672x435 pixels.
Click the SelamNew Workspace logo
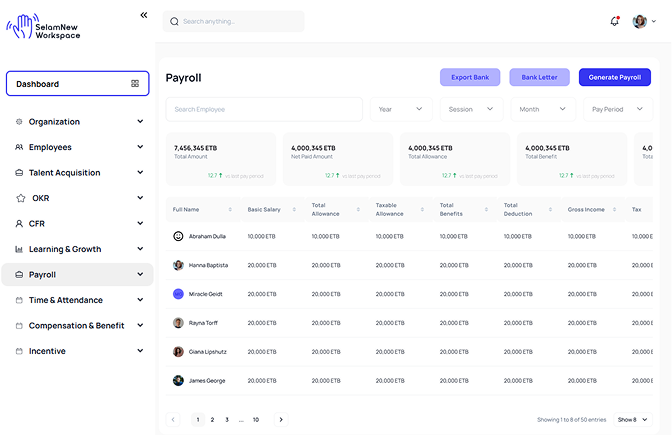click(45, 27)
